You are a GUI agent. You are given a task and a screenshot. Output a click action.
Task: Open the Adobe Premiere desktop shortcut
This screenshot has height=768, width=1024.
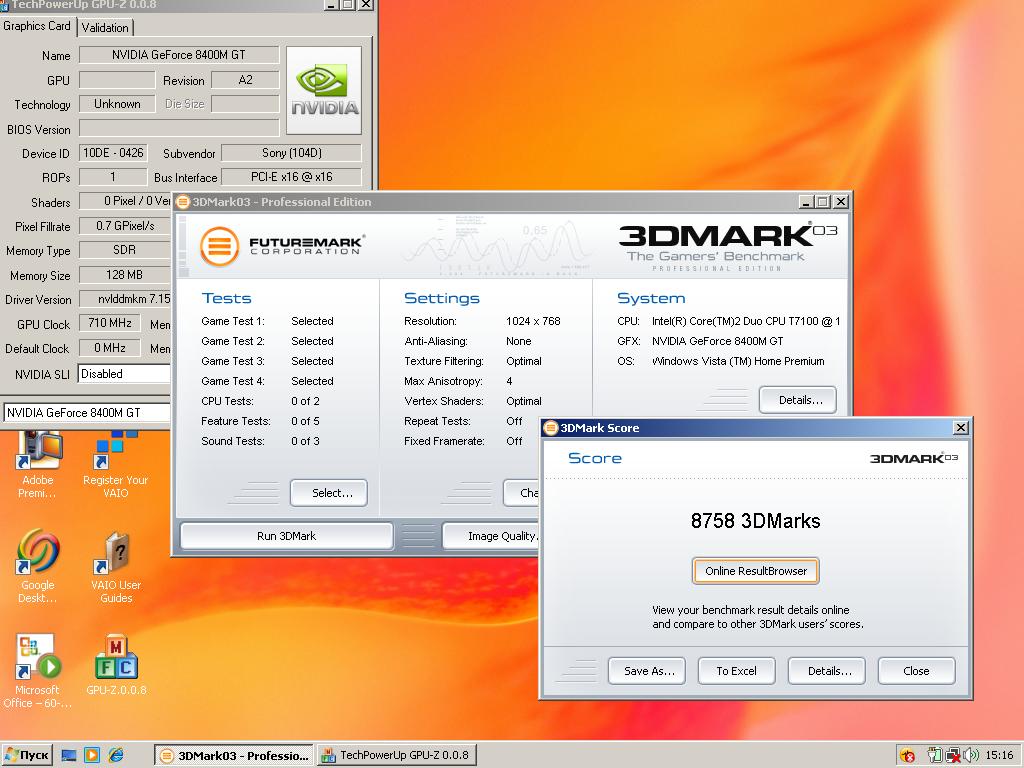(x=38, y=464)
